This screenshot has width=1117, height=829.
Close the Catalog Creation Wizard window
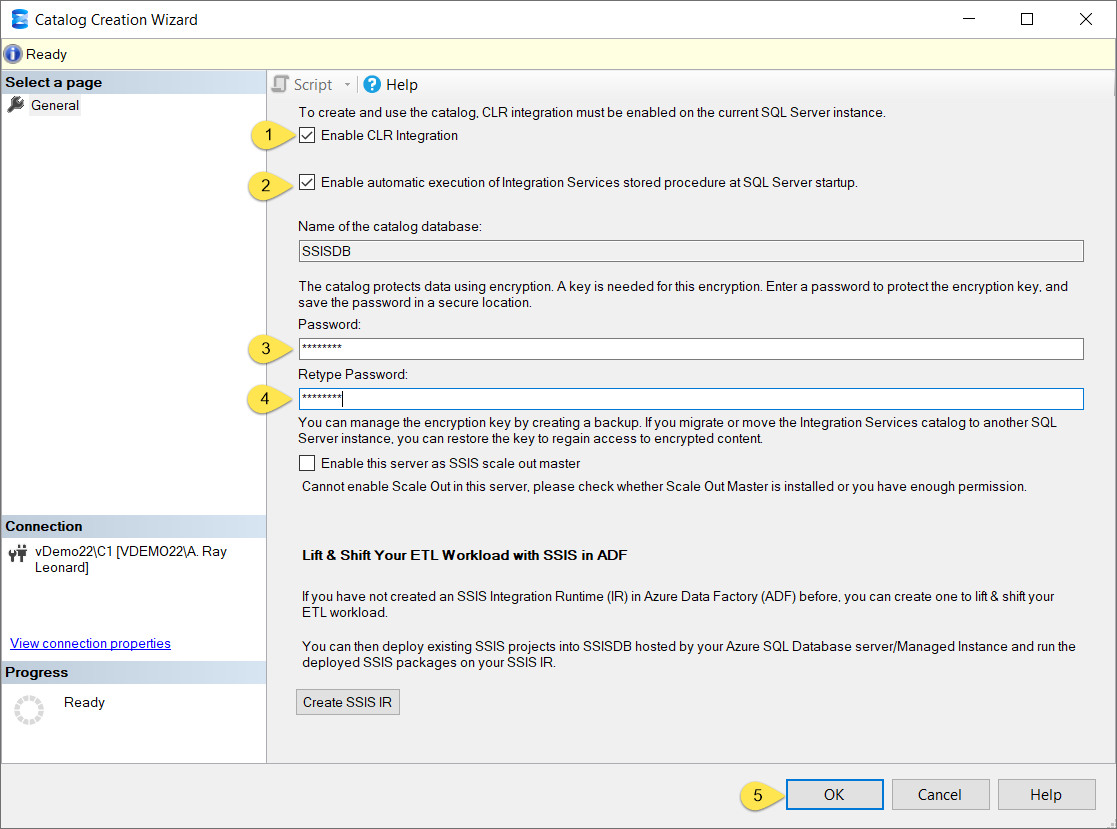pos(1086,19)
